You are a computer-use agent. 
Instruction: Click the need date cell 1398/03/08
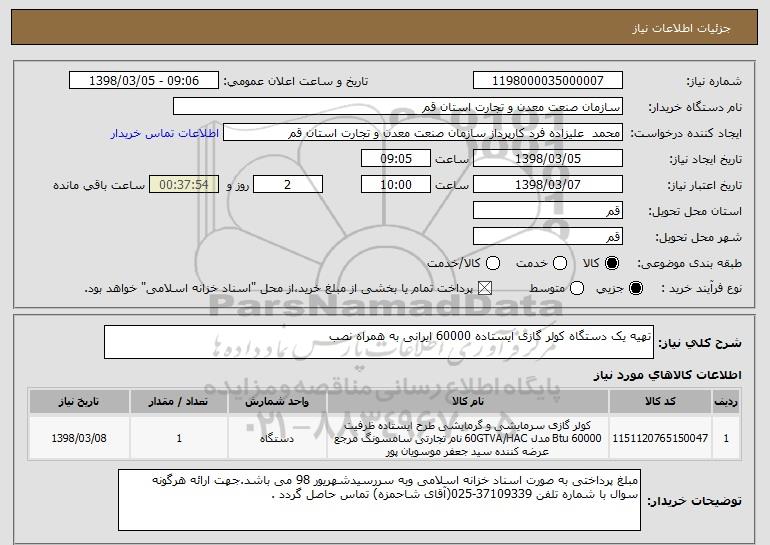(x=79, y=438)
